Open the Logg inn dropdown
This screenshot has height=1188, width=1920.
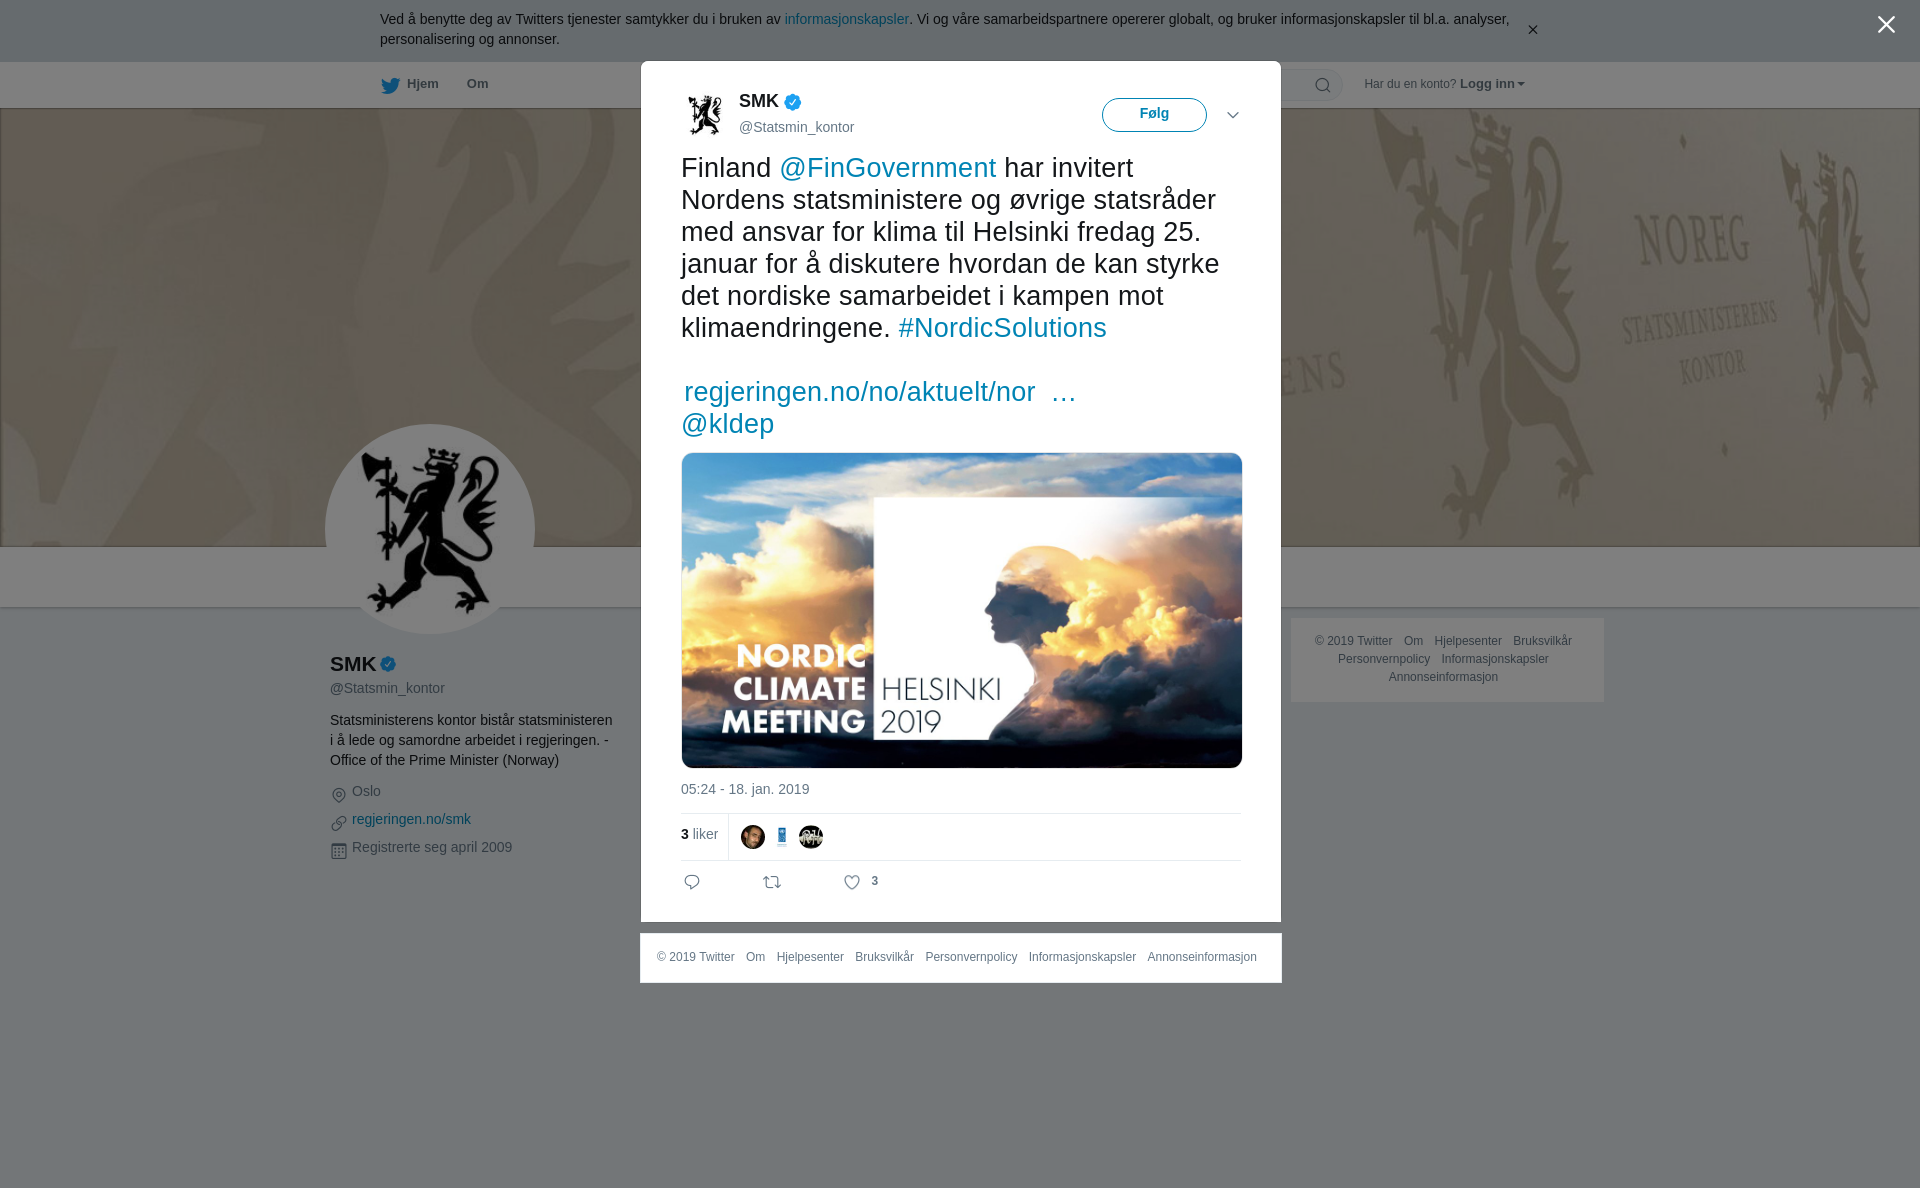tap(1492, 84)
